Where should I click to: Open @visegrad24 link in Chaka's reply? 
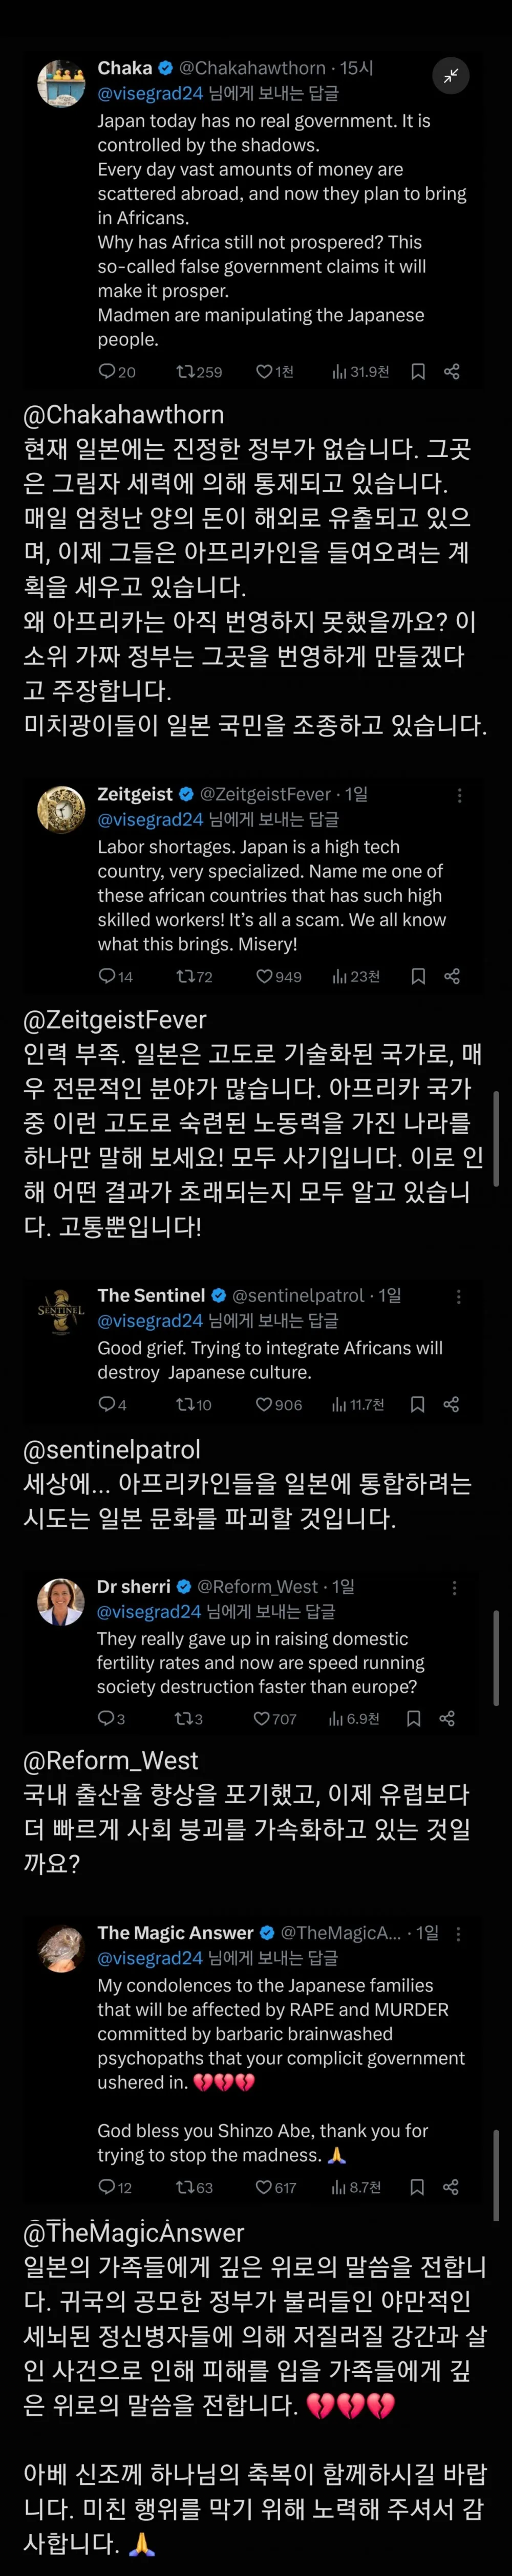150,93
